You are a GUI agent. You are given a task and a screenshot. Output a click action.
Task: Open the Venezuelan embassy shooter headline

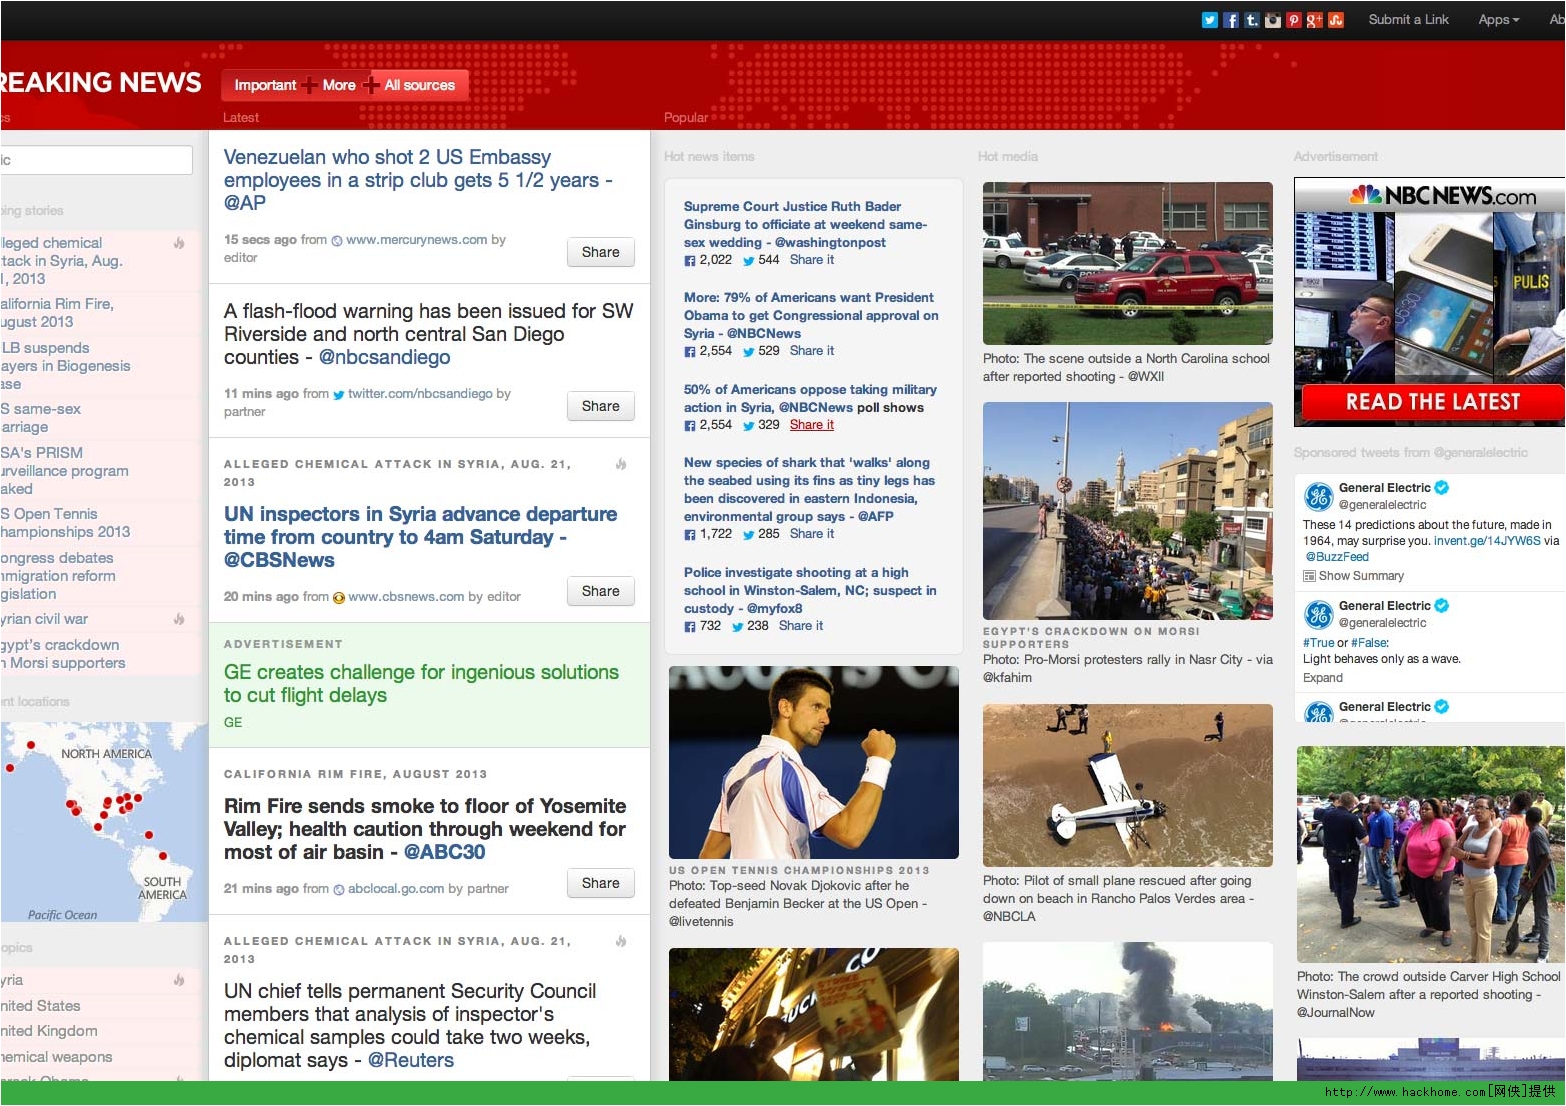pyautogui.click(x=418, y=180)
